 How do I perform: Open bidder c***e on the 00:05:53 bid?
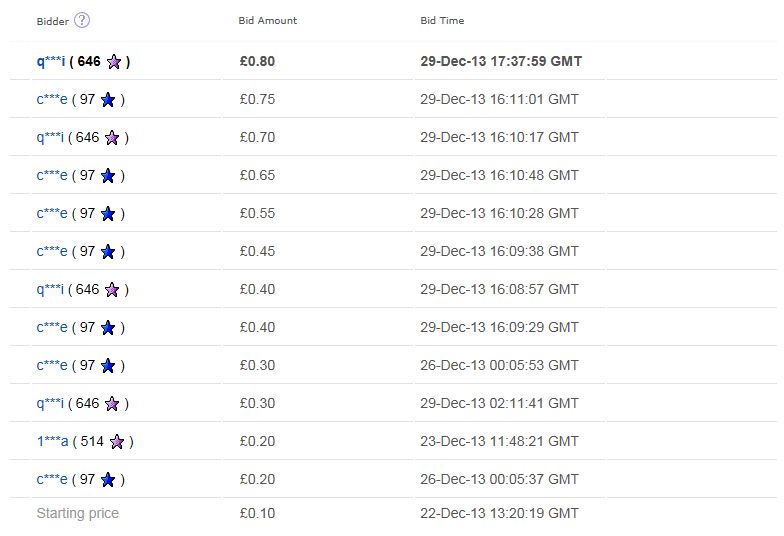(52, 365)
